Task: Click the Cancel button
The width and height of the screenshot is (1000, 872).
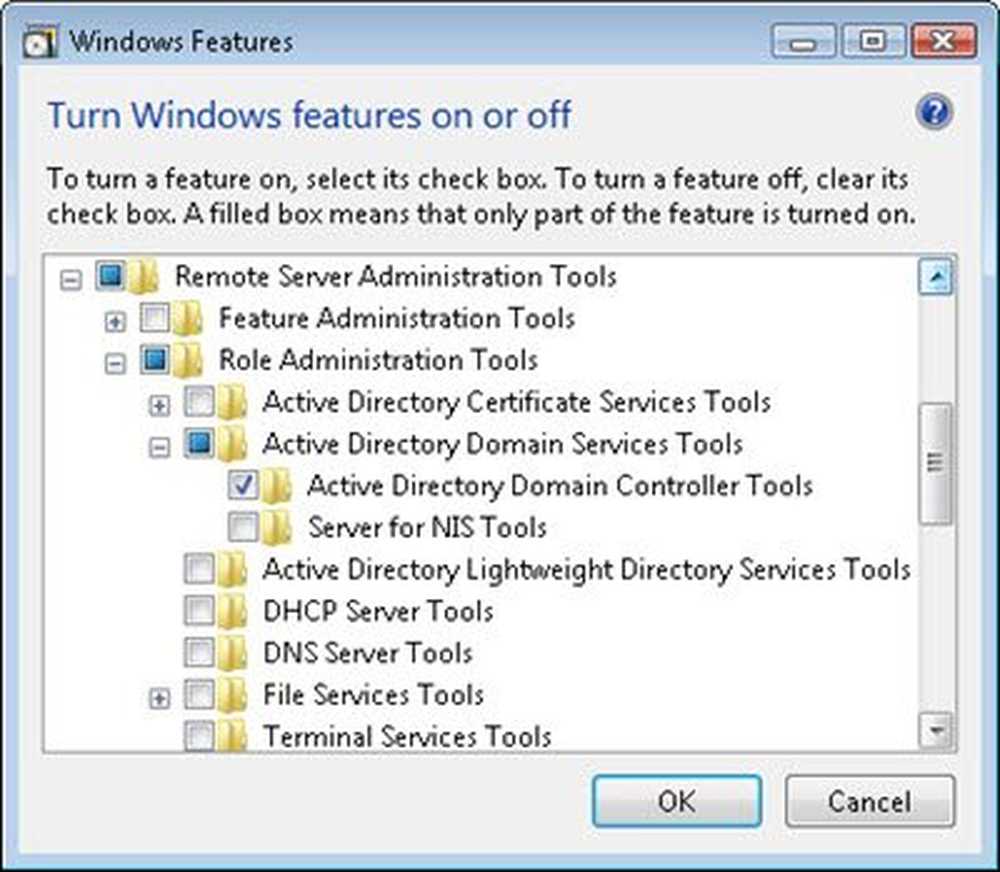Action: (870, 801)
